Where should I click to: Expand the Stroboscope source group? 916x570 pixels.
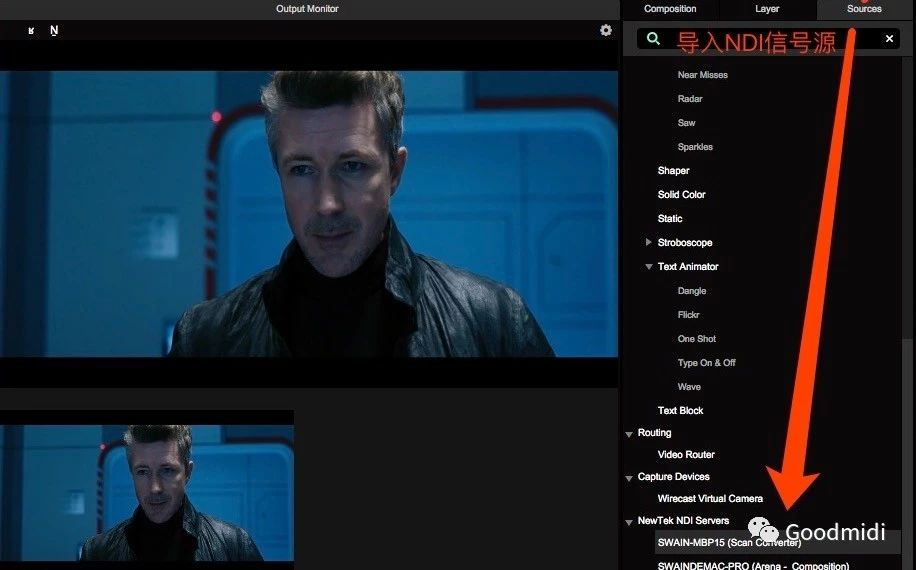pyautogui.click(x=648, y=242)
